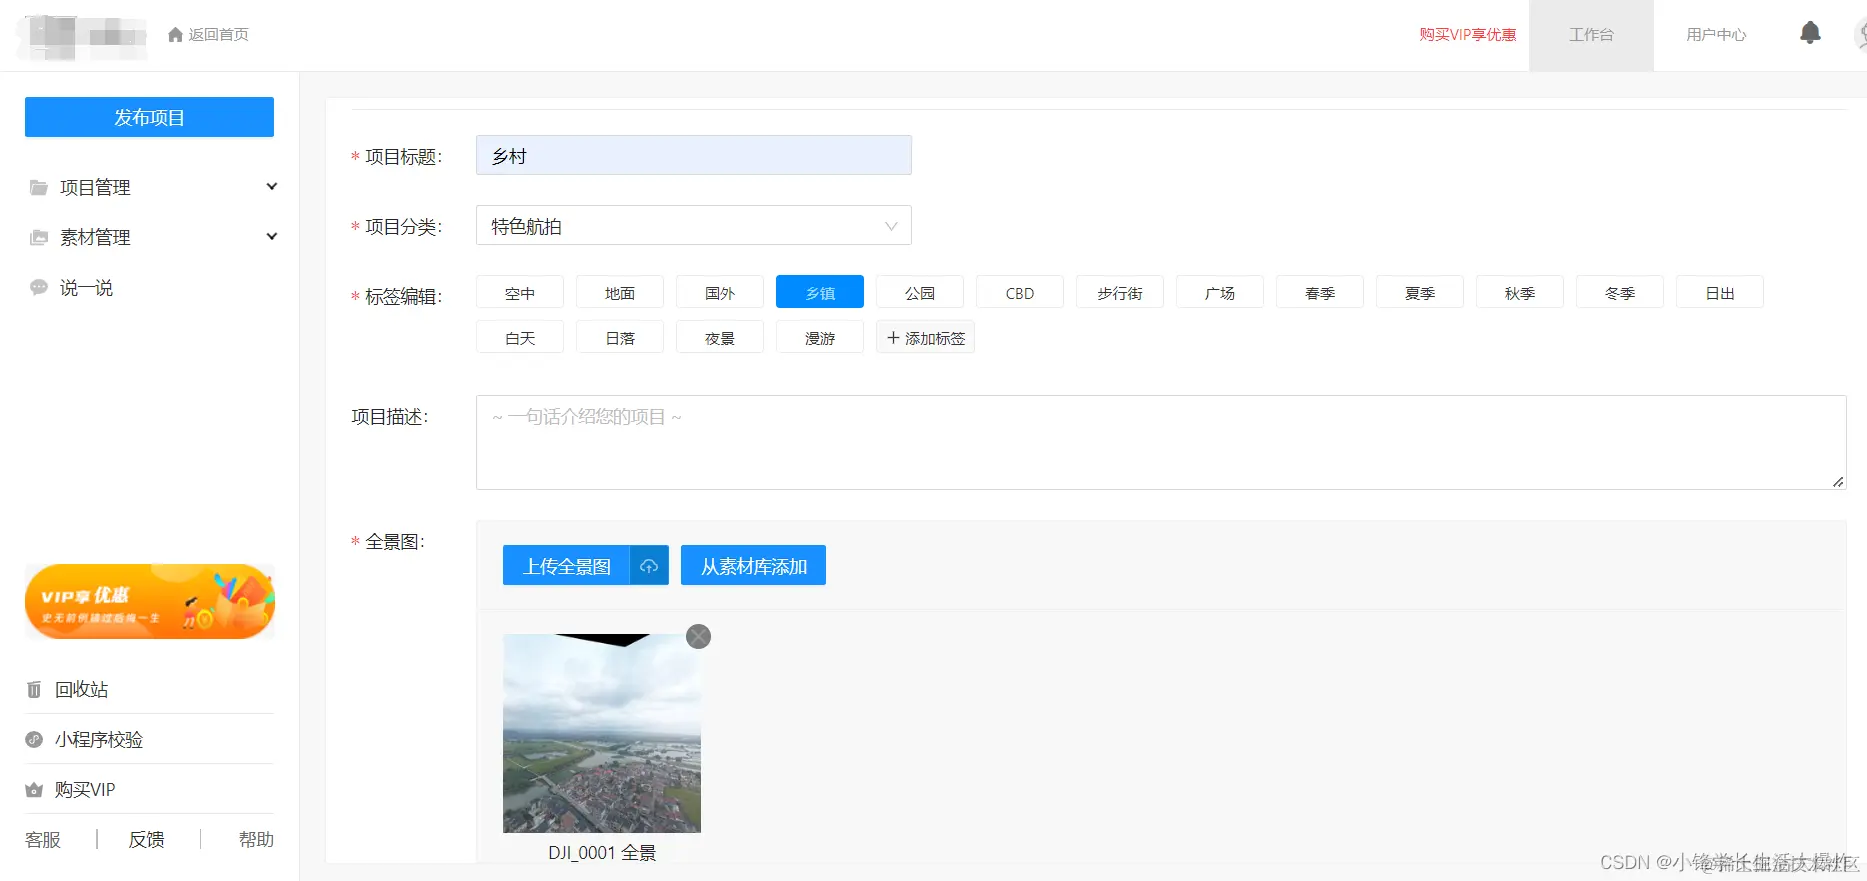
Task: Click the 购买VIP crown icon
Action: point(34,789)
